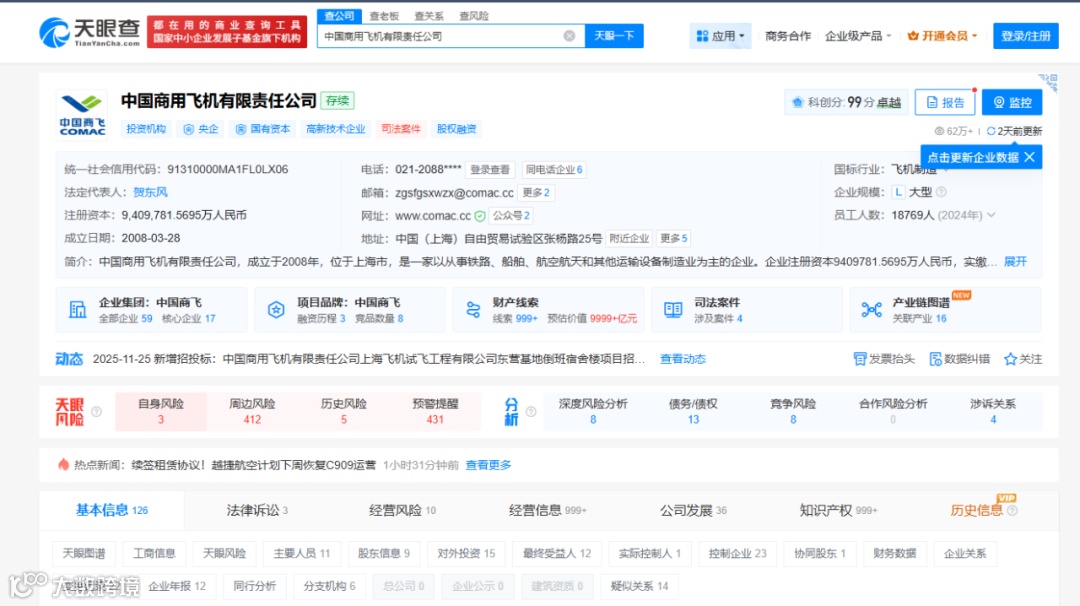Image resolution: width=1080 pixels, height=606 pixels.
Task: Click the info icon beside 大型
Action: pyautogui.click(x=941, y=192)
